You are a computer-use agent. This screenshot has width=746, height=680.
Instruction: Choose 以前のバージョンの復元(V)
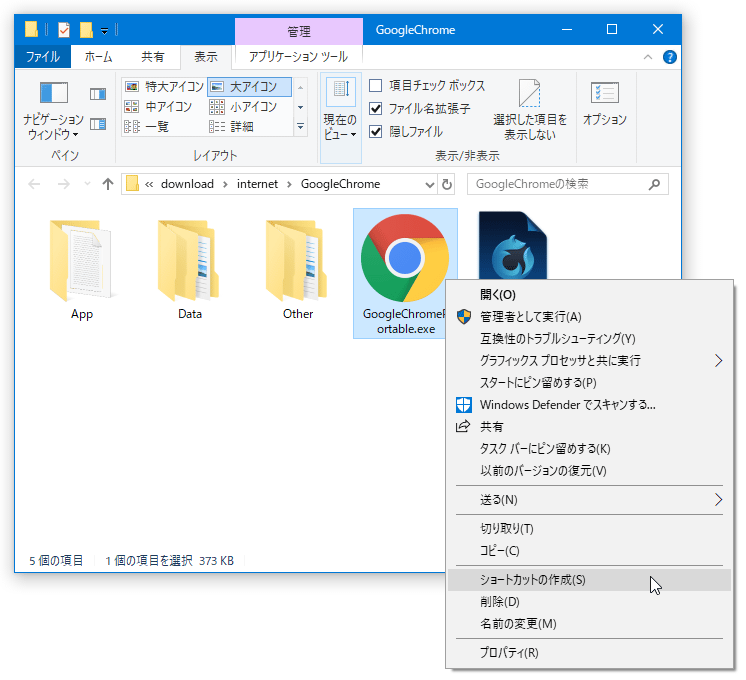click(589, 471)
